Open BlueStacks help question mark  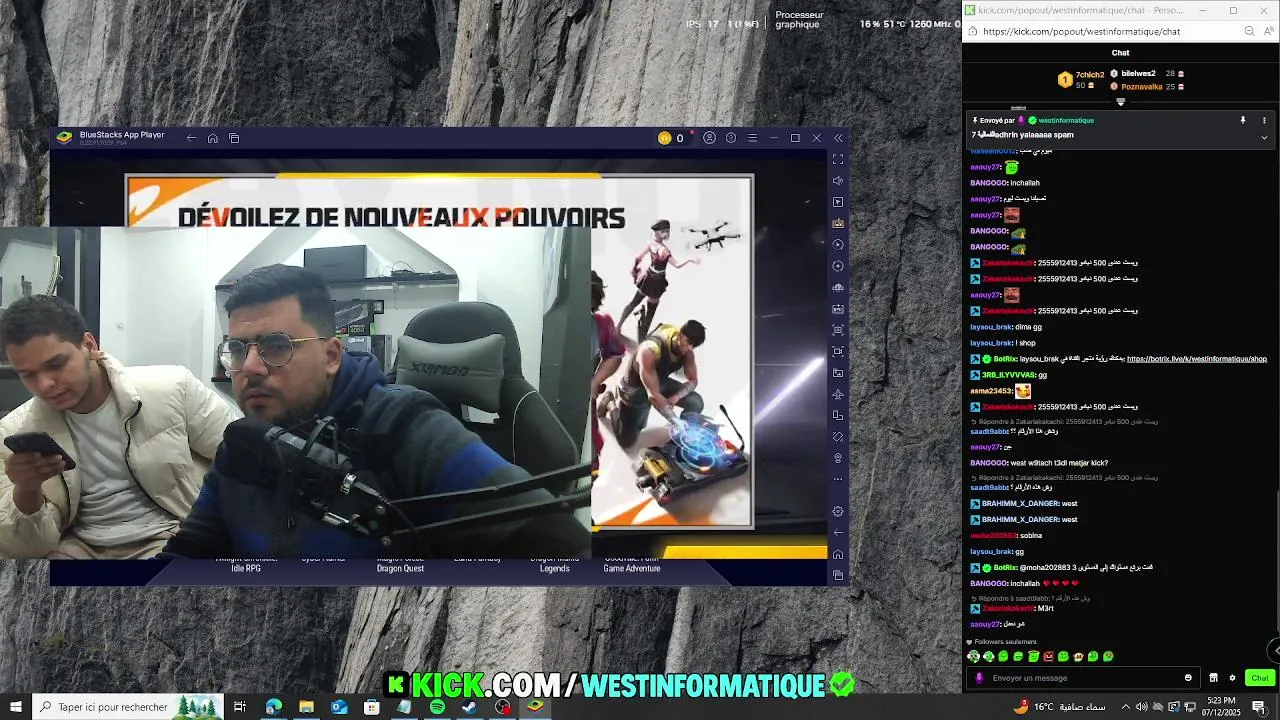[731, 138]
